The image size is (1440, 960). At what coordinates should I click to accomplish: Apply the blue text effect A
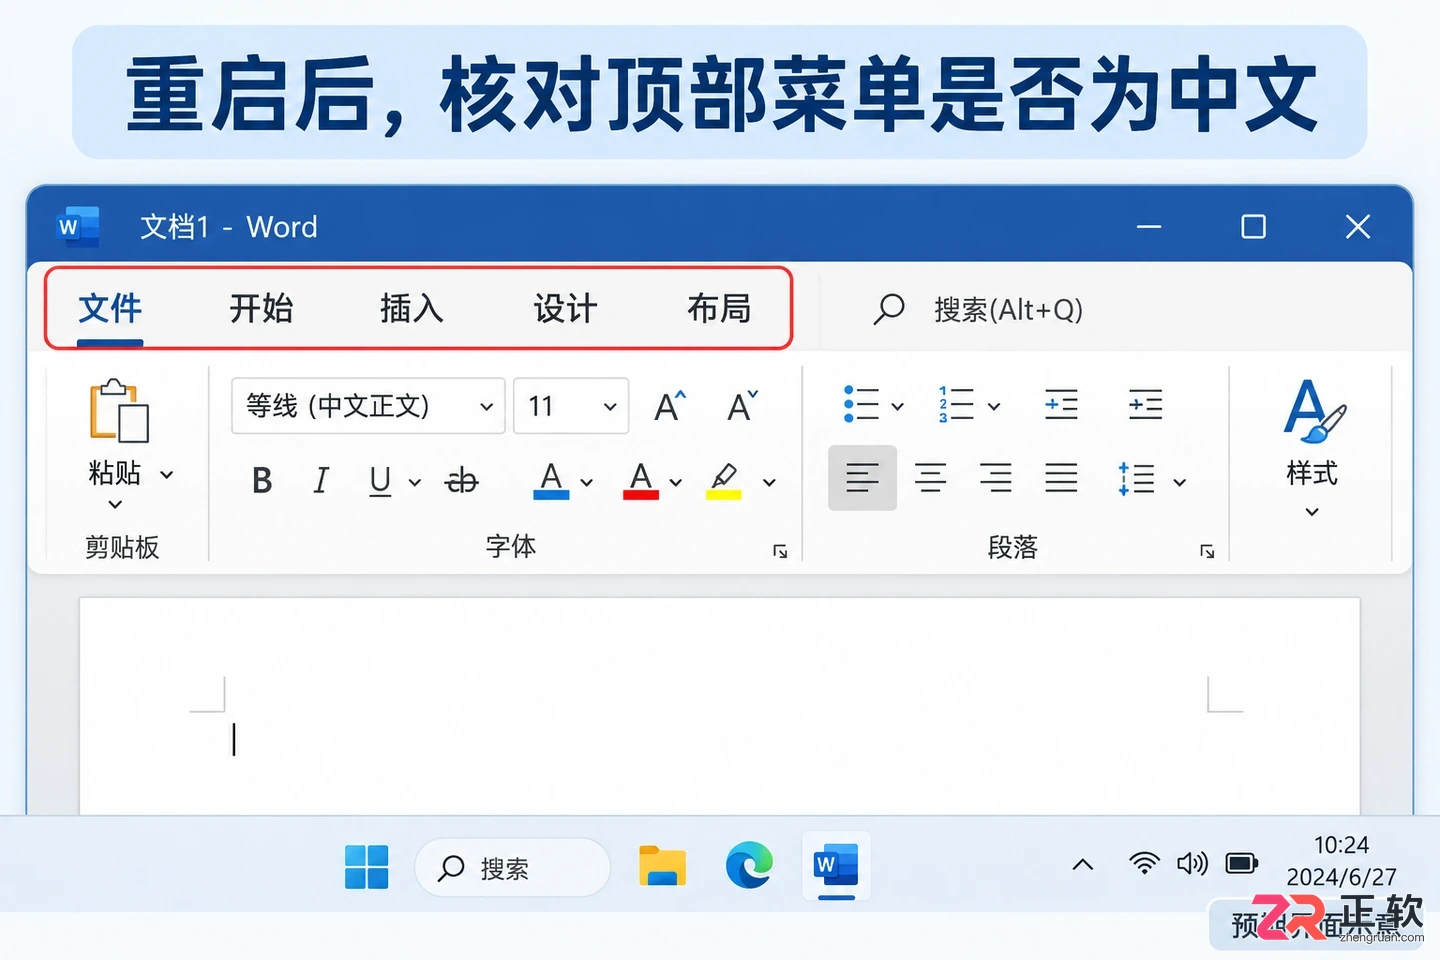551,481
